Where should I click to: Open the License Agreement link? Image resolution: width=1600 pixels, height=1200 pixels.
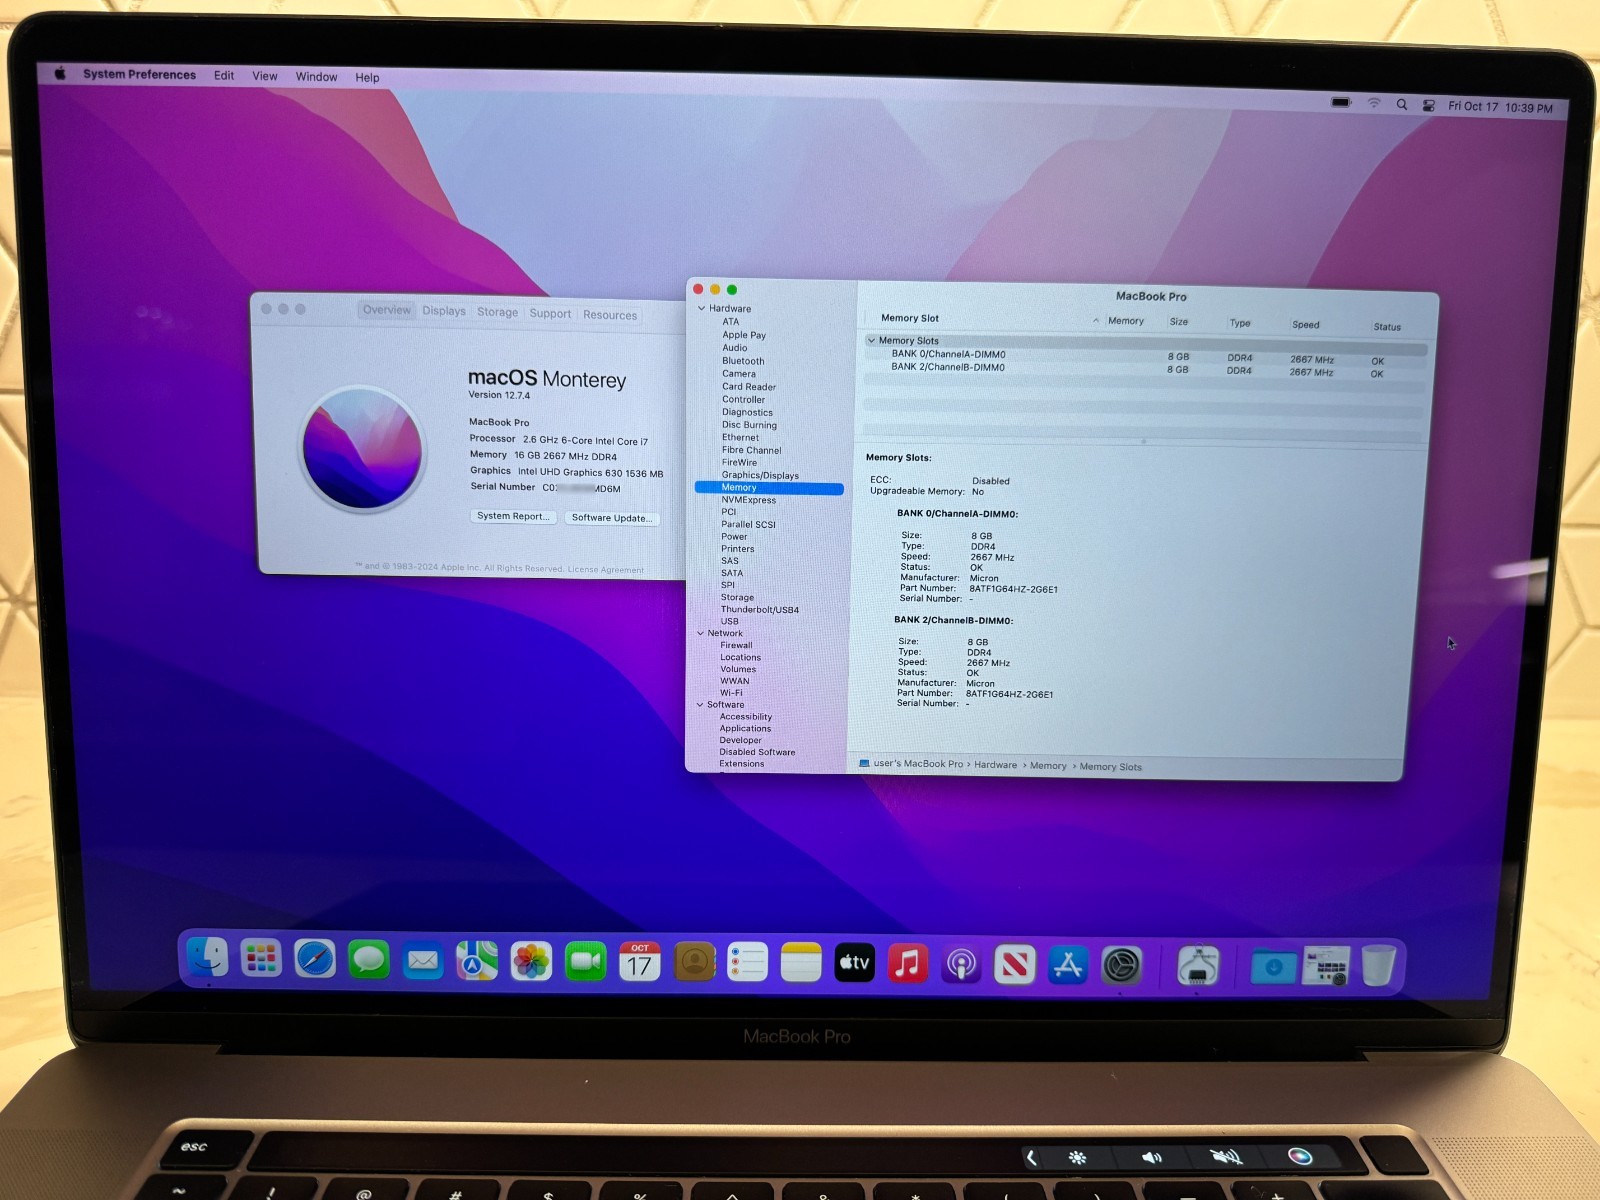pyautogui.click(x=606, y=569)
